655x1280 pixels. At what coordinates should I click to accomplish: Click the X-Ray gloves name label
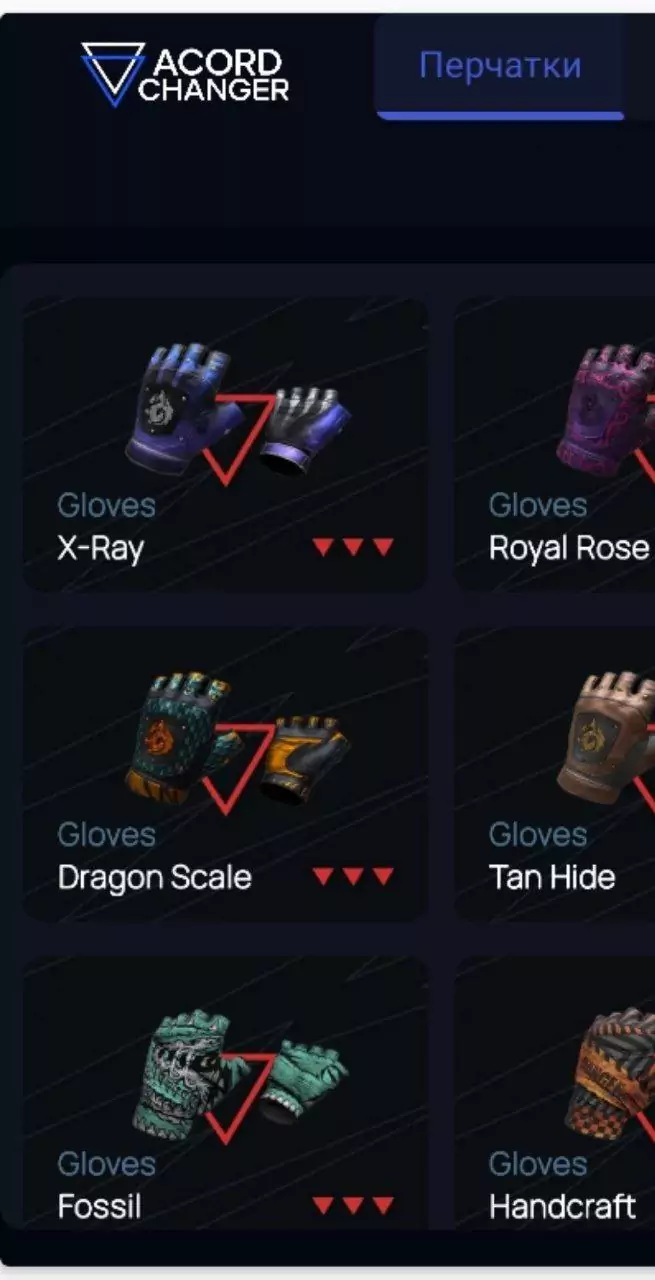click(x=100, y=548)
